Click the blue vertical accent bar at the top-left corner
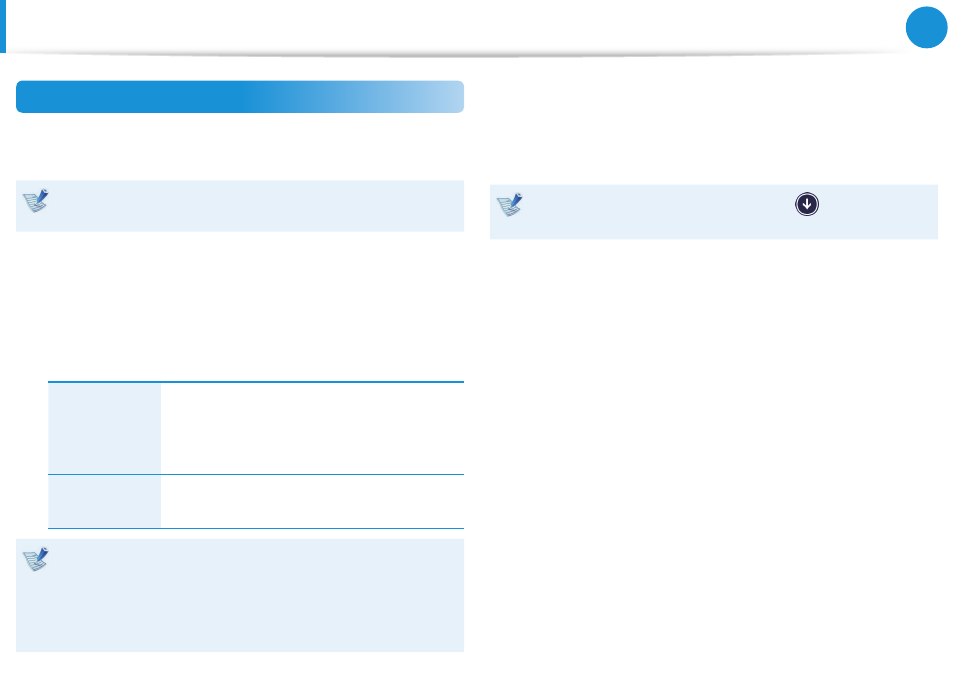Viewport: 954px width, 677px height. tap(3, 26)
